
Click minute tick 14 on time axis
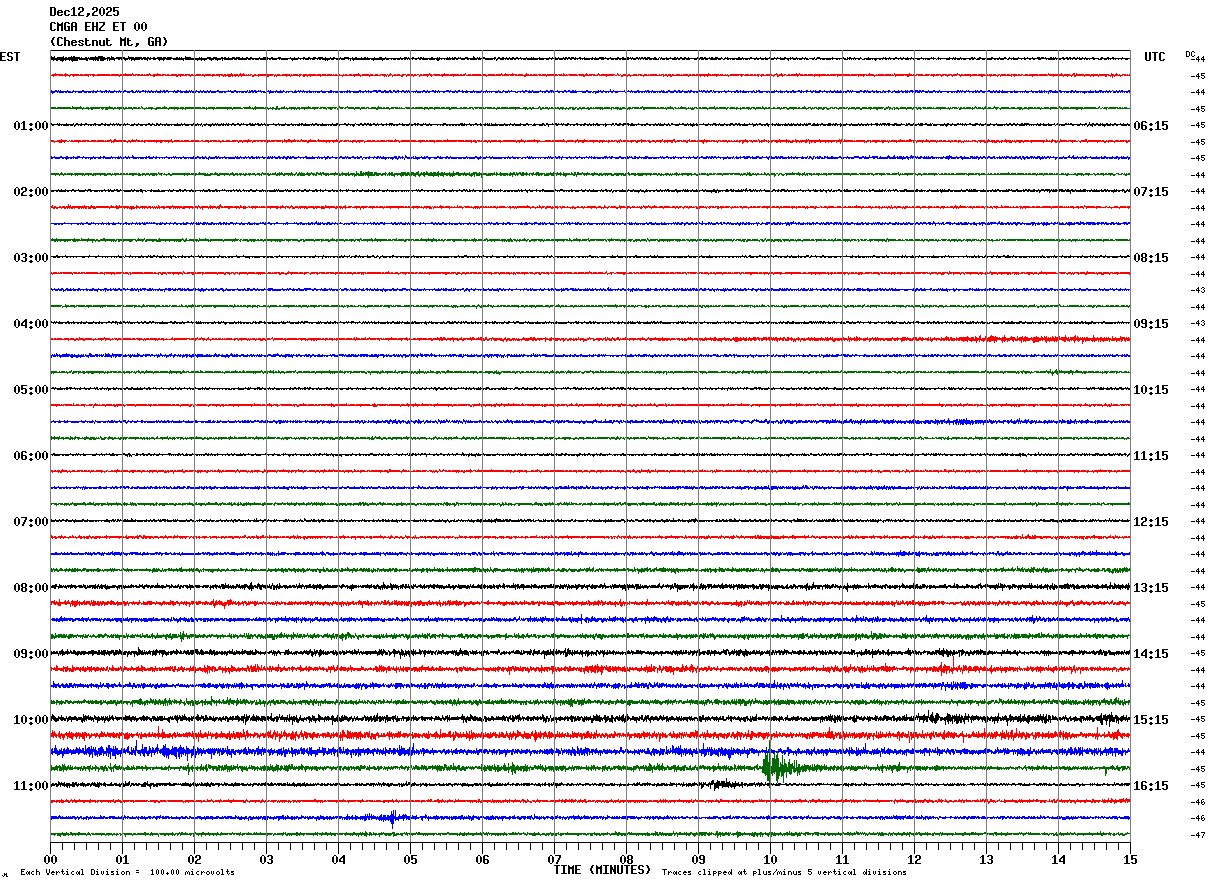1058,859
